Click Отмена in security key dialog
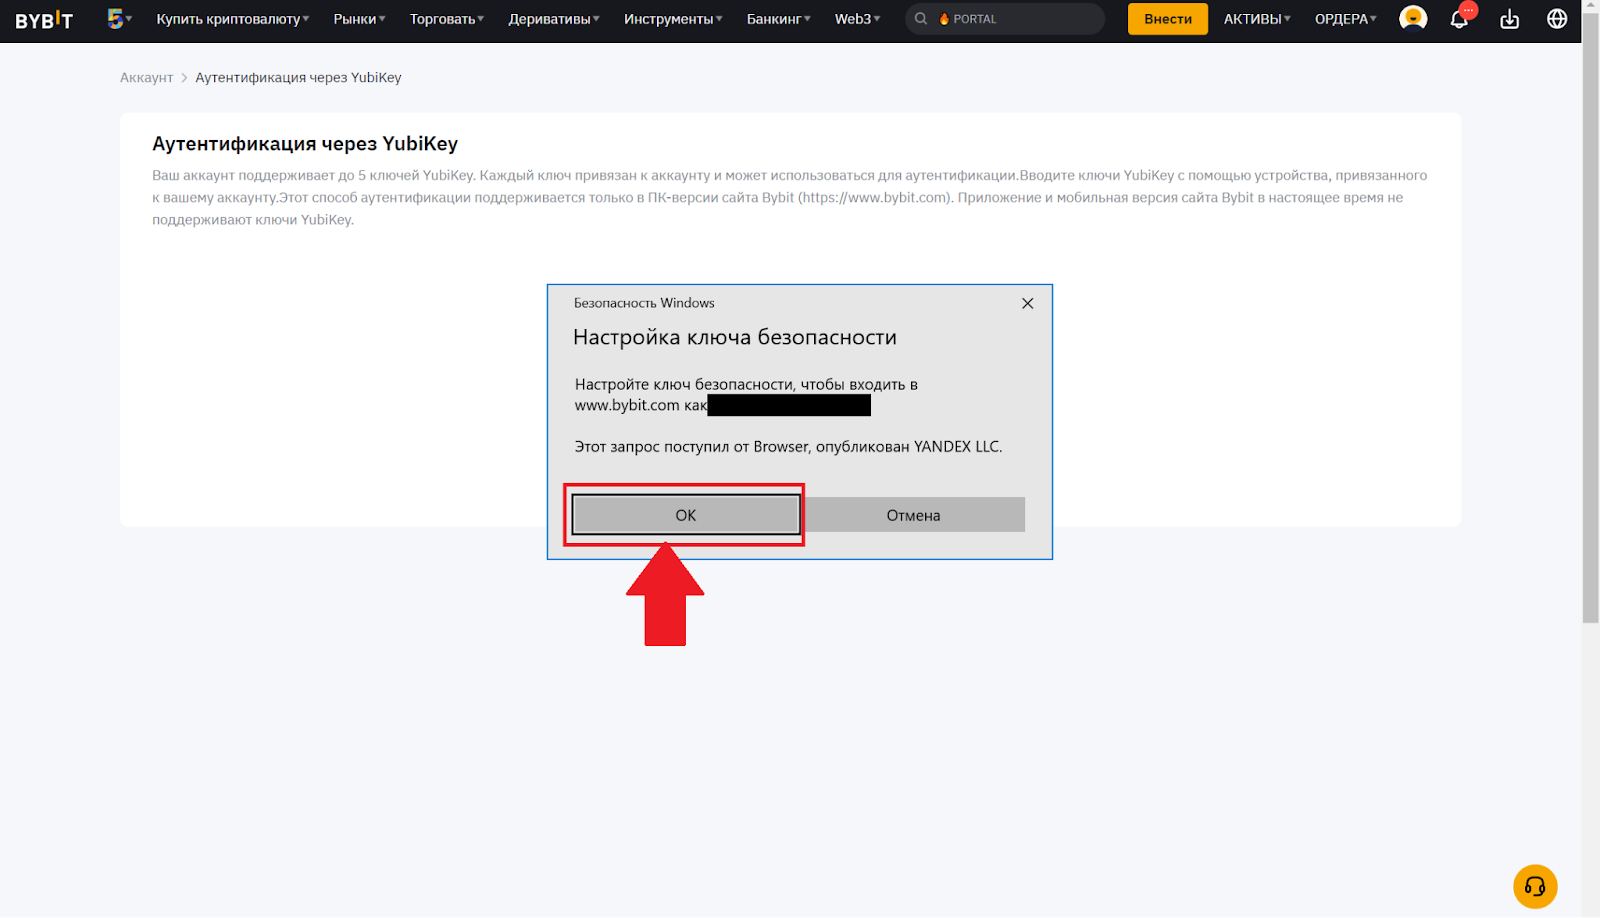This screenshot has width=1600, height=918. click(913, 515)
